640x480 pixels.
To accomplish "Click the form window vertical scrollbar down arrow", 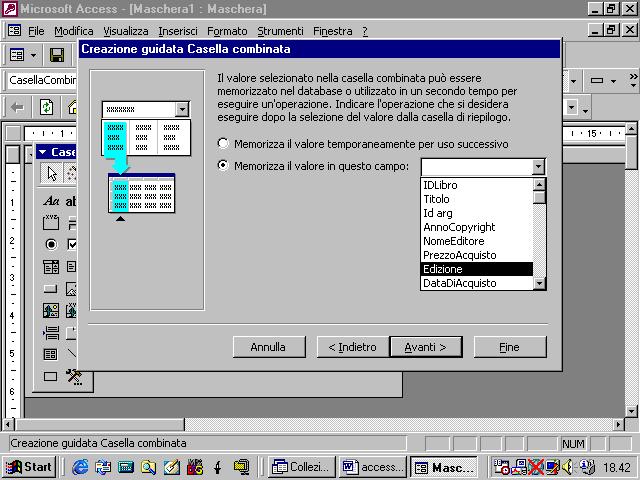I will click(631, 411).
